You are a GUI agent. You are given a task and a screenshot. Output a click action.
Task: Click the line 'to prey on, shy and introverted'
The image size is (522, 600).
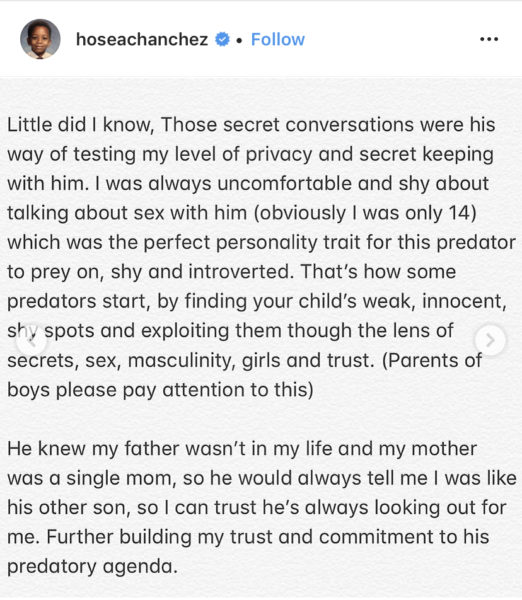coord(148,272)
